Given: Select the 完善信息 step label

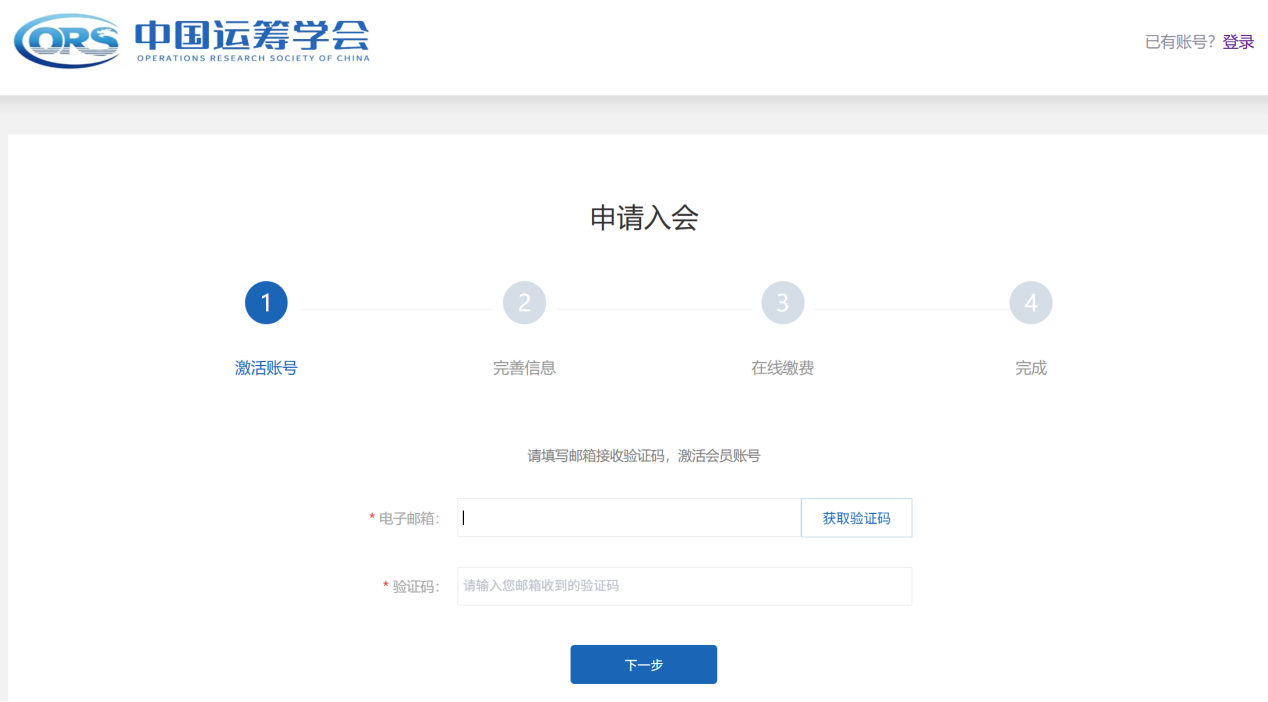Looking at the screenshot, I should click(x=524, y=367).
